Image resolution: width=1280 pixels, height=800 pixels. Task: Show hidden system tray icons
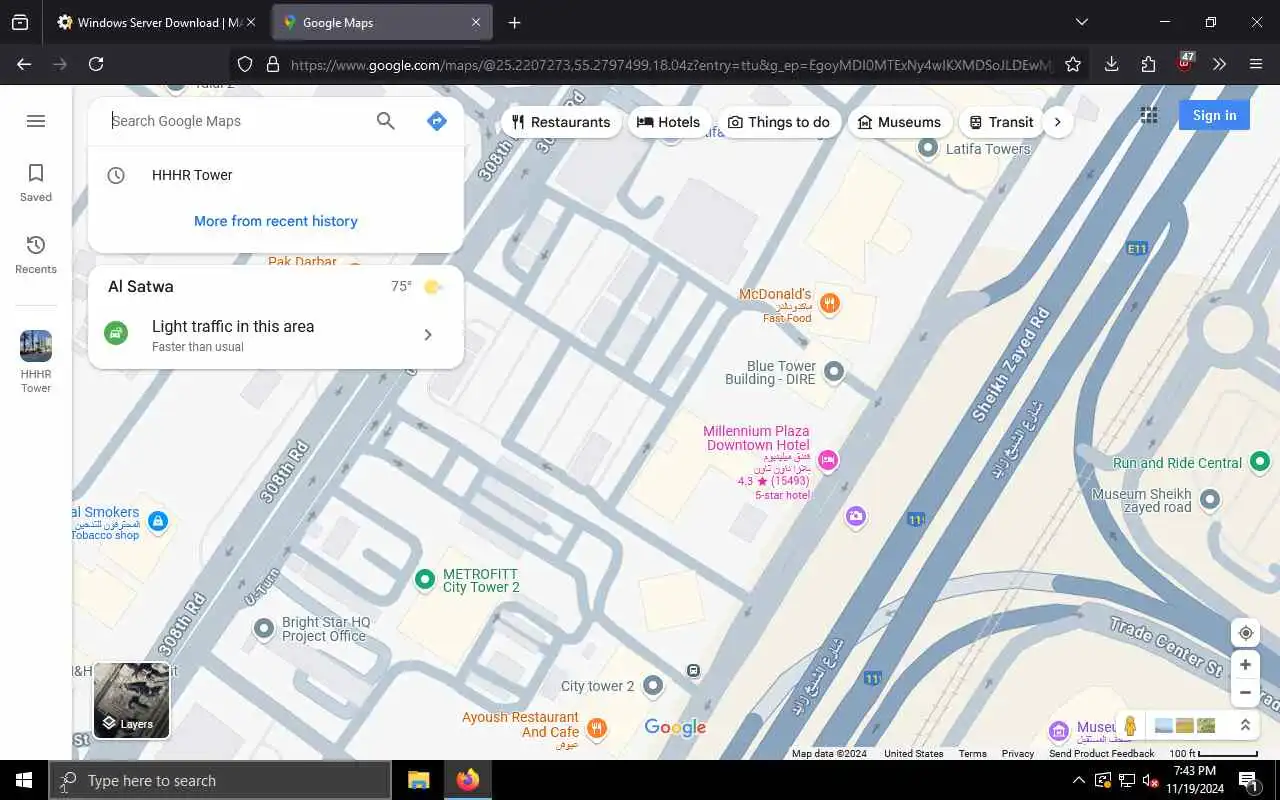[x=1078, y=780]
